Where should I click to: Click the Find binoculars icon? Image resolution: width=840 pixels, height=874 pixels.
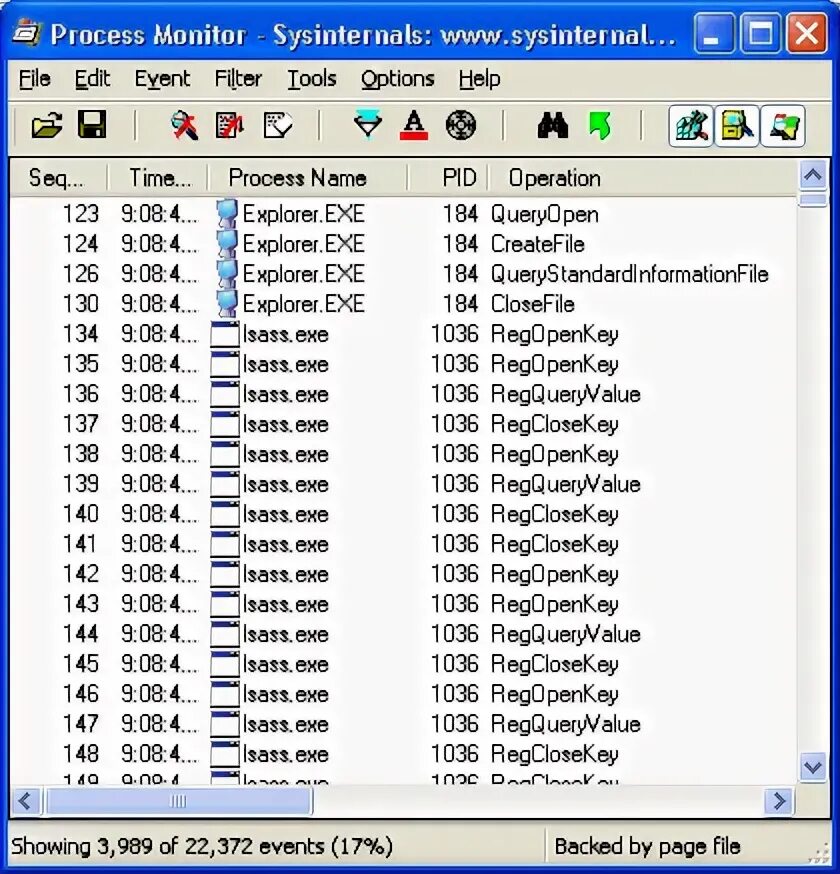click(x=552, y=125)
